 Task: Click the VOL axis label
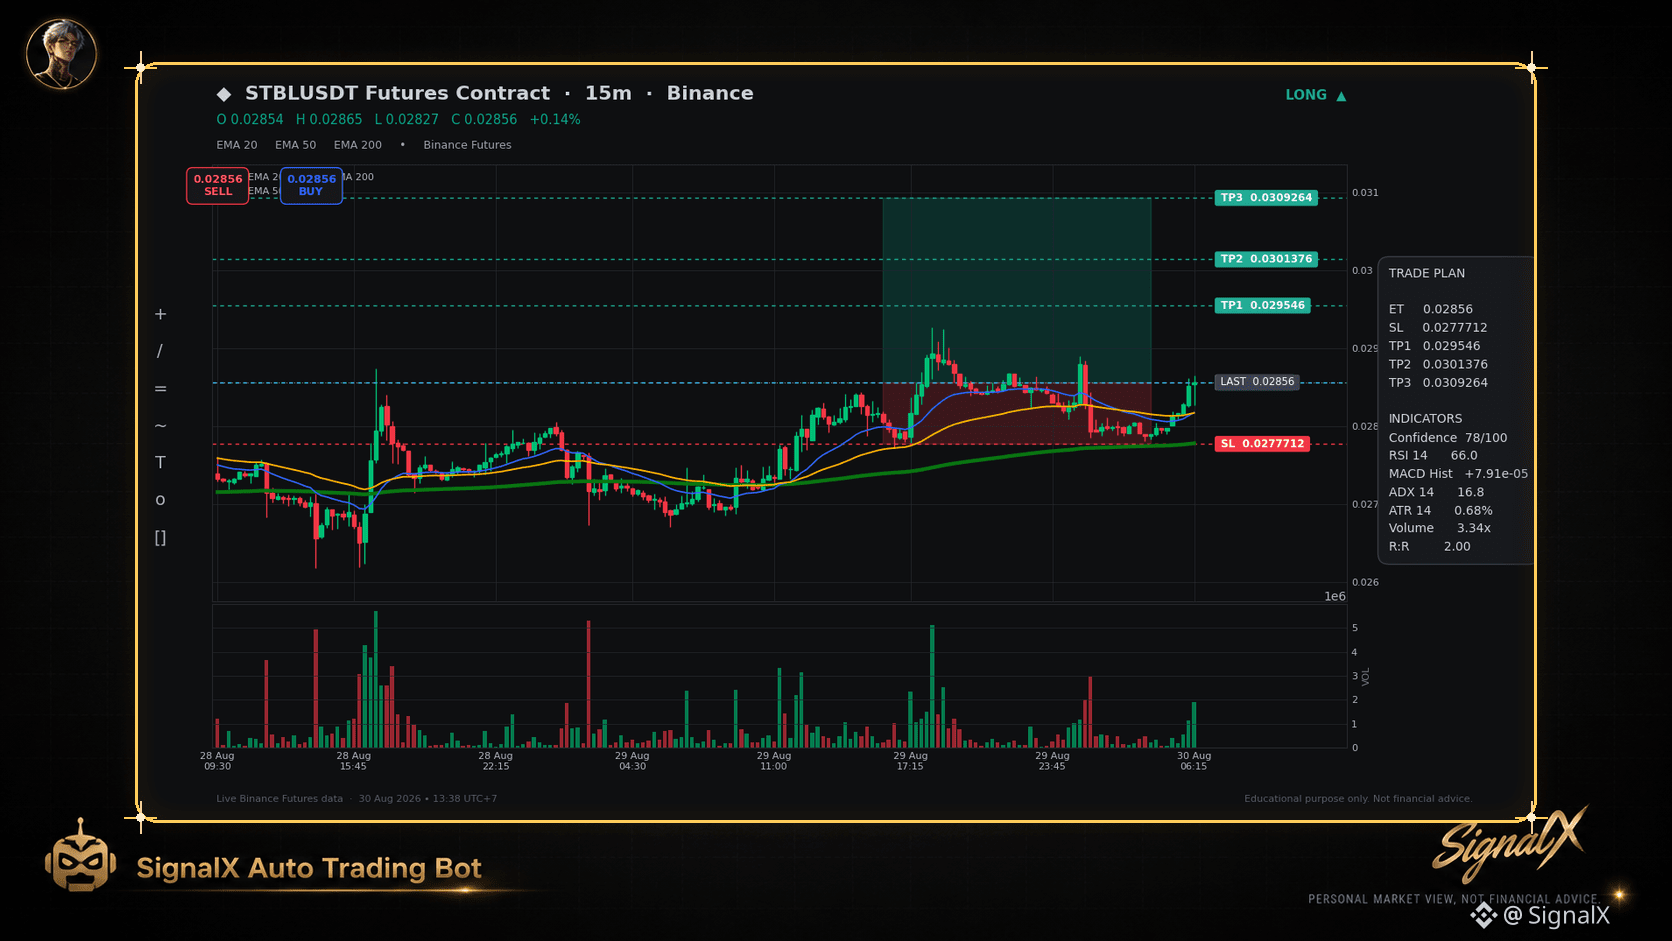pyautogui.click(x=1366, y=676)
